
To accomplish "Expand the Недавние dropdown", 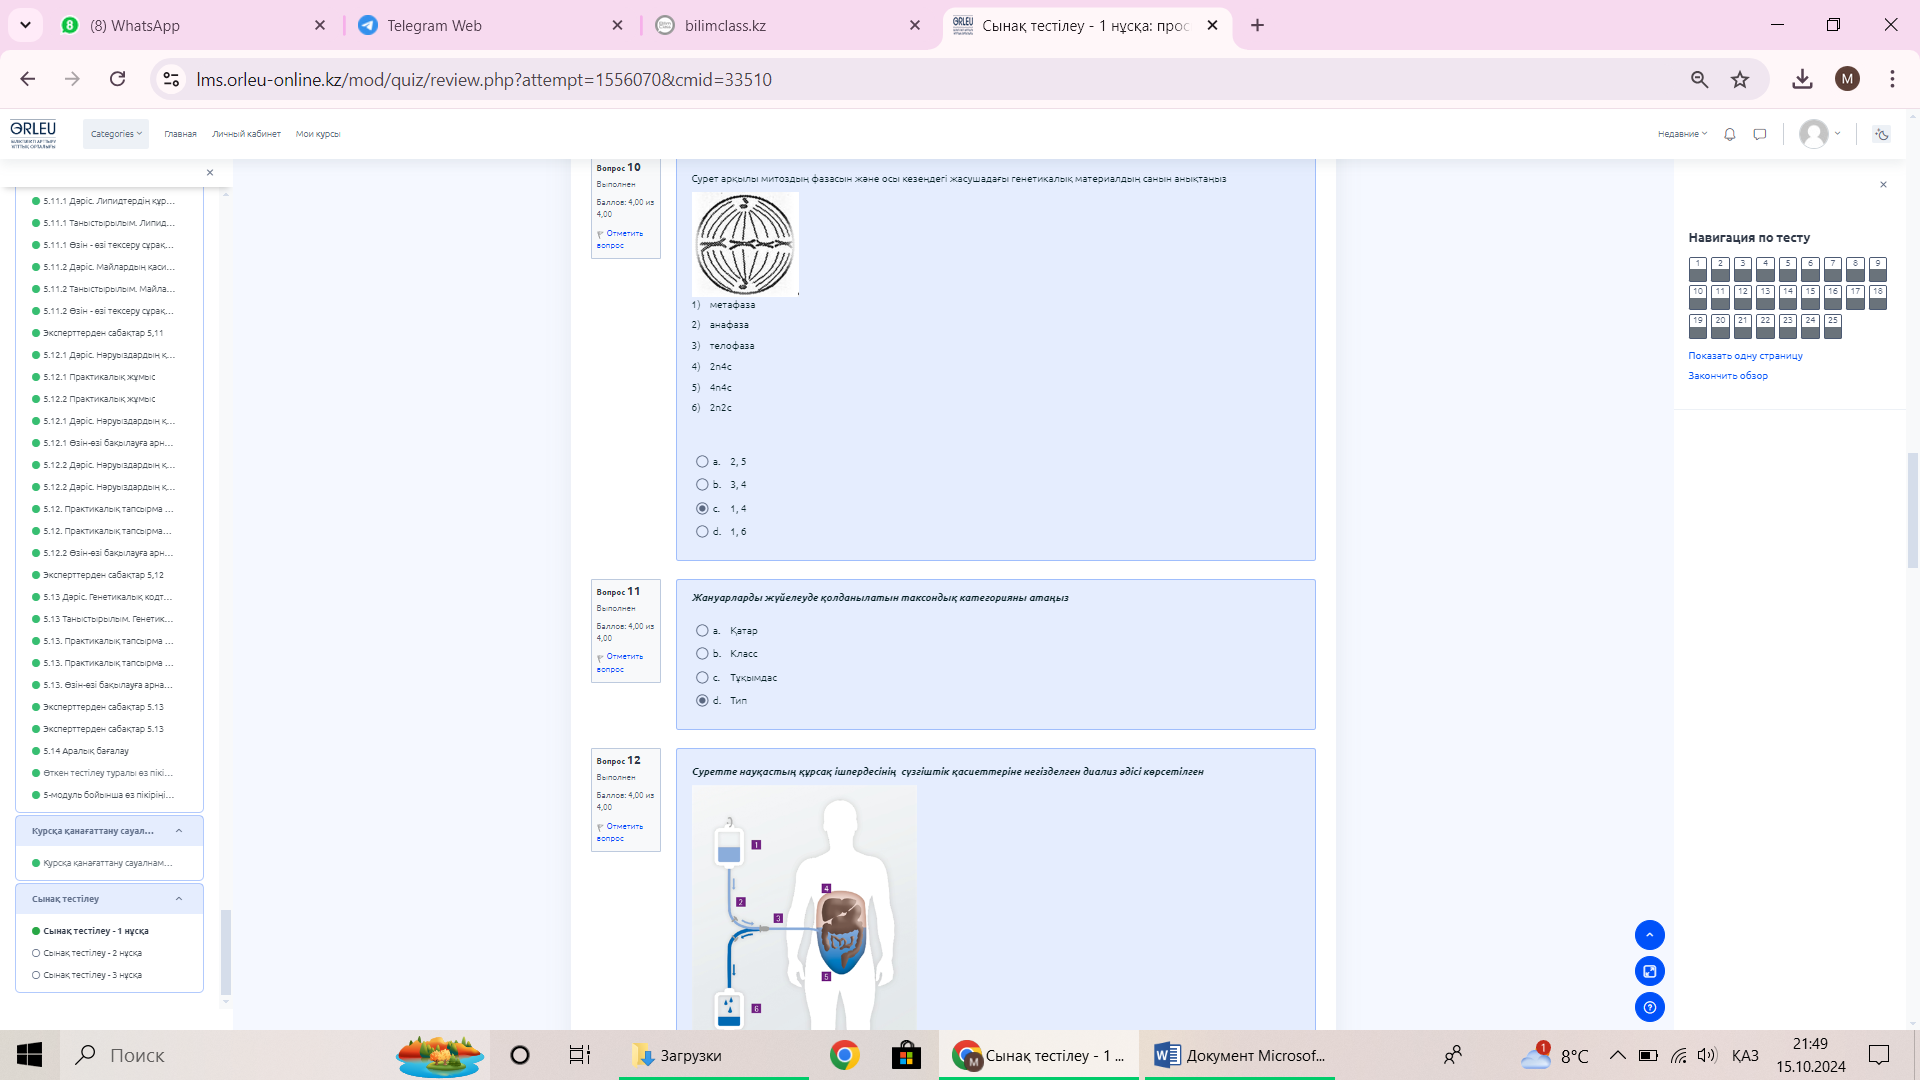I will 1682,134.
